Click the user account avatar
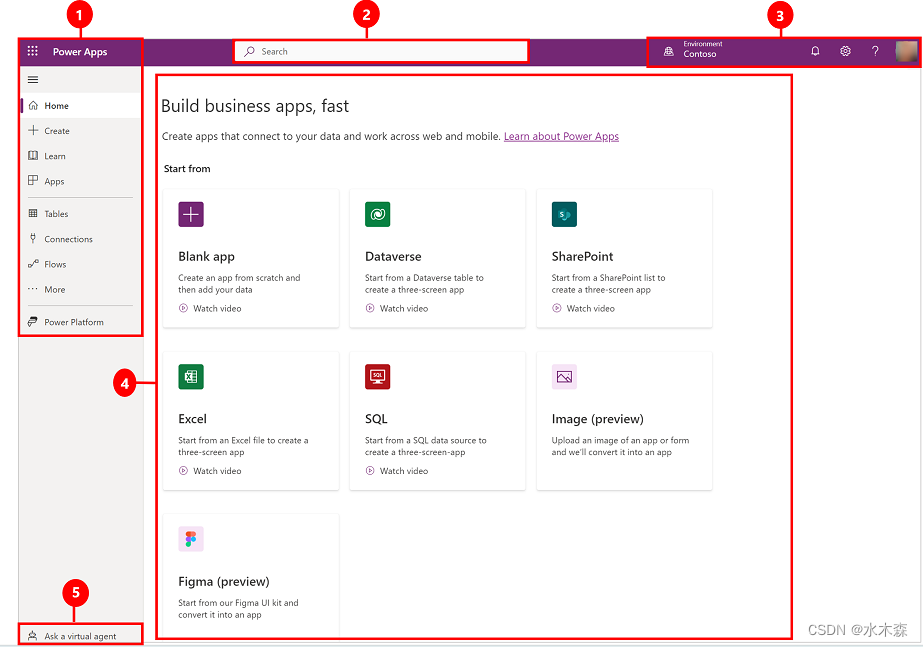The image size is (923, 647). point(907,51)
